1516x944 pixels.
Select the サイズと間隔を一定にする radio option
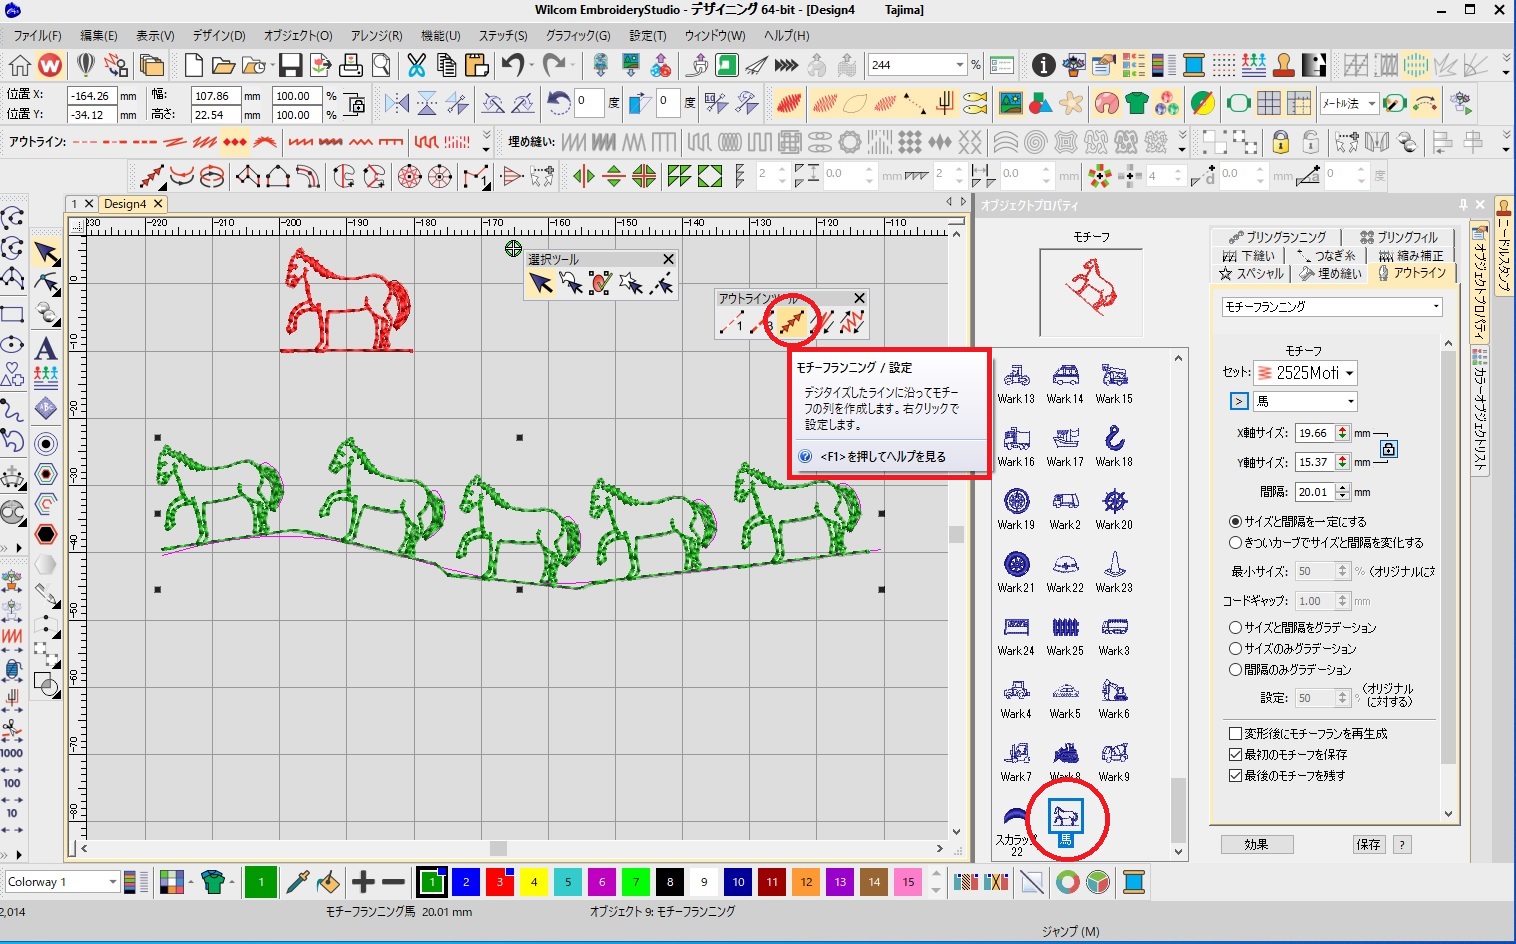click(x=1235, y=521)
